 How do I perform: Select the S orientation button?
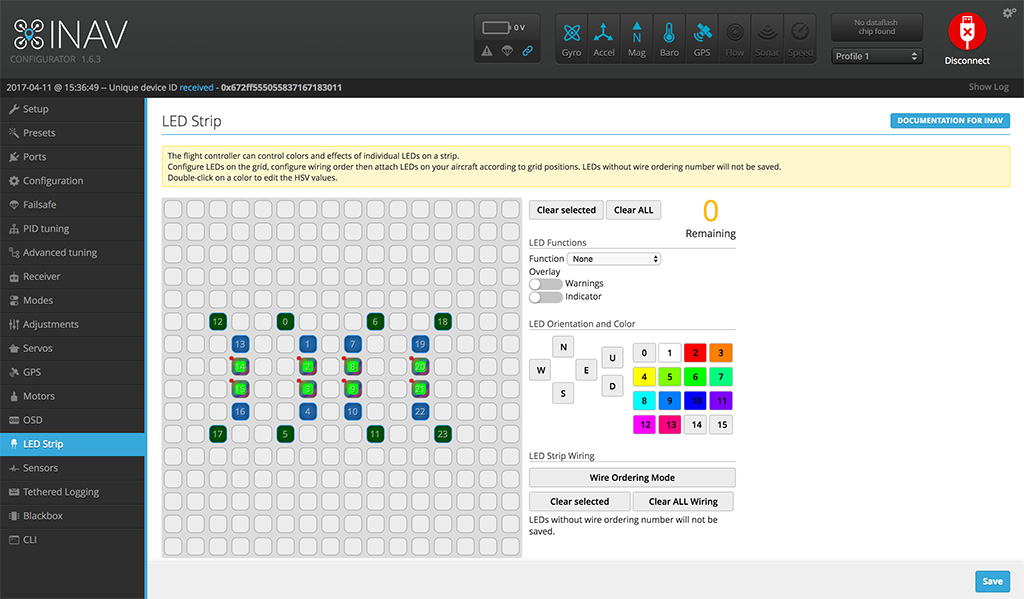pos(563,393)
